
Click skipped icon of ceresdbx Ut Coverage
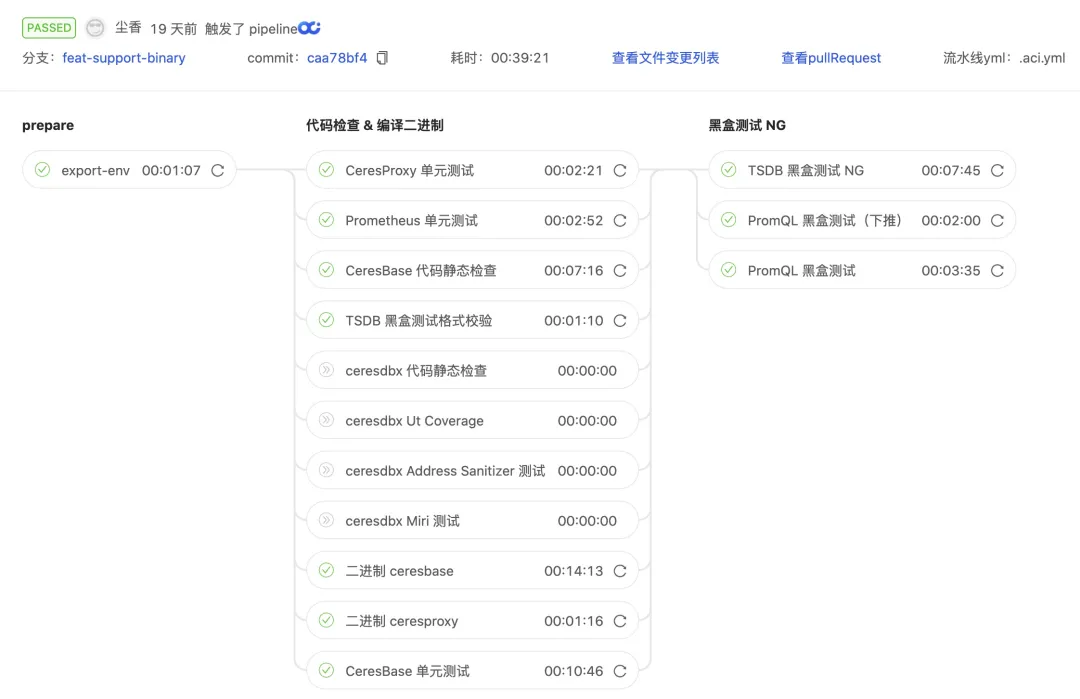click(326, 420)
